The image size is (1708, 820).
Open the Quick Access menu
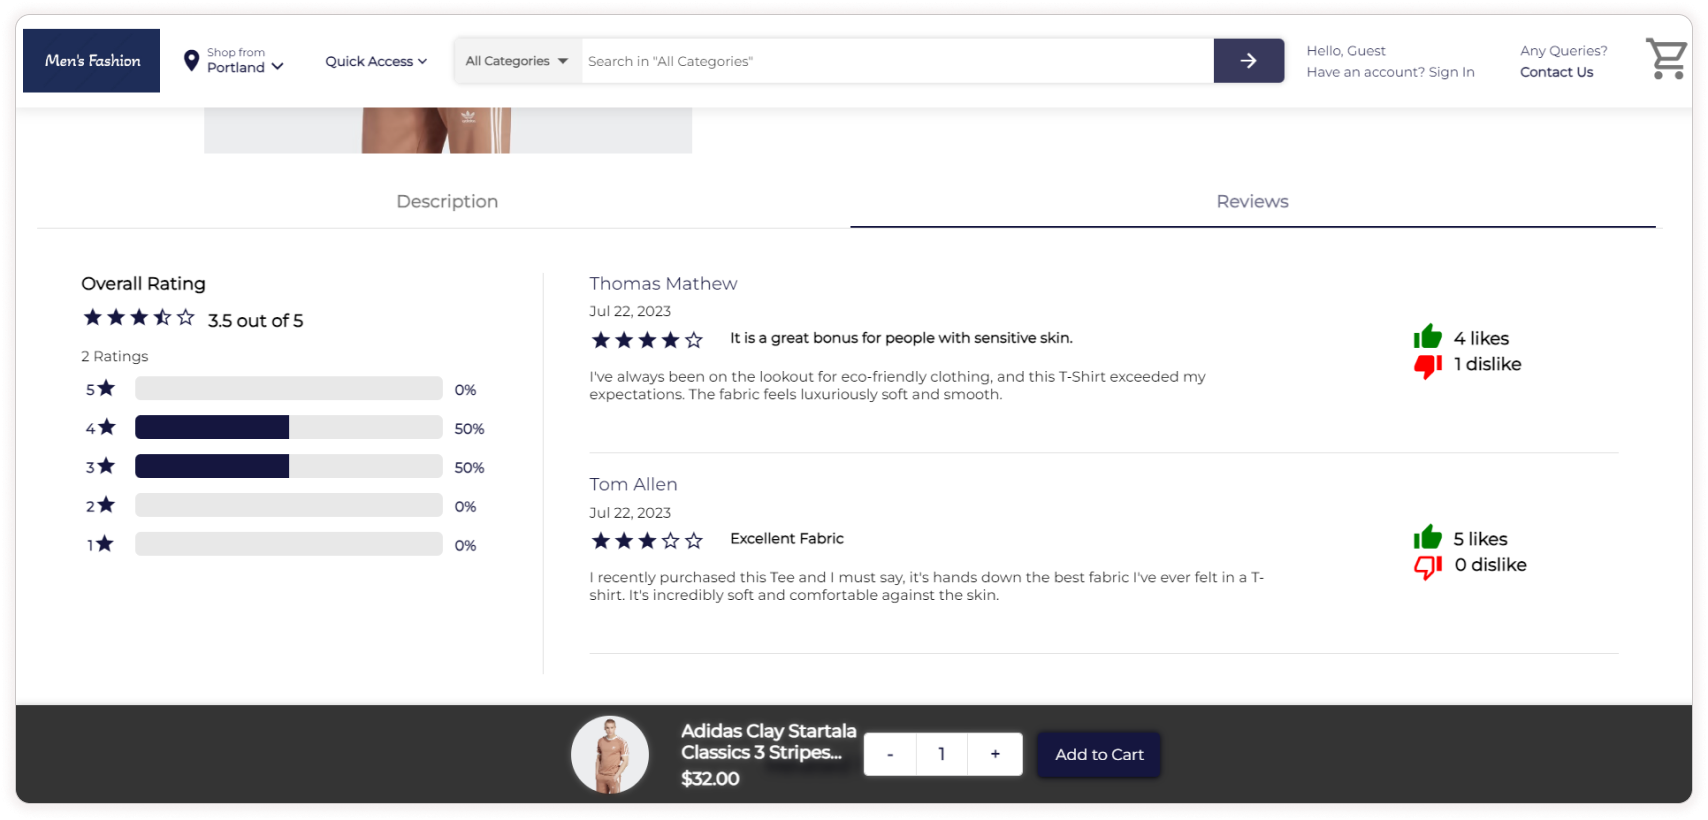tap(376, 61)
